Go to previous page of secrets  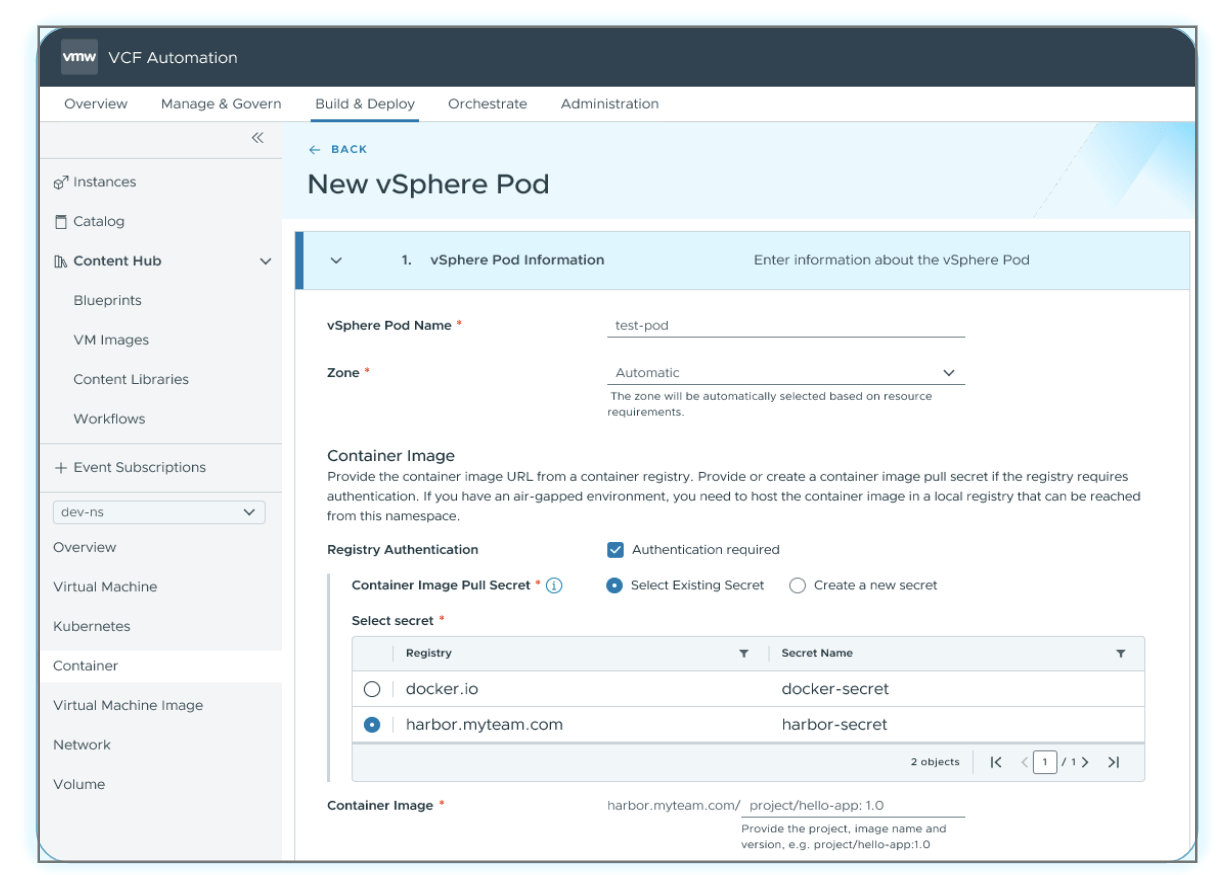[x=1024, y=762]
